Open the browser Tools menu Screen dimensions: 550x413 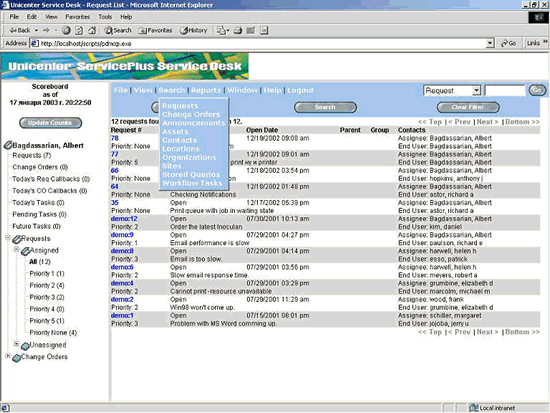click(x=105, y=17)
